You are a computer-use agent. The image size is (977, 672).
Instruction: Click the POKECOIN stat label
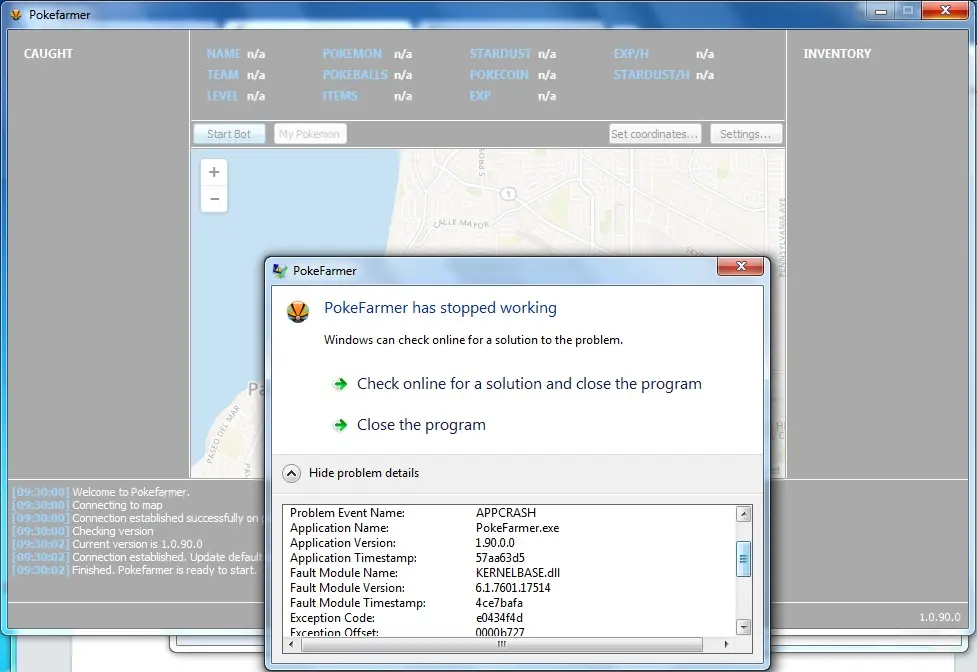(x=498, y=75)
